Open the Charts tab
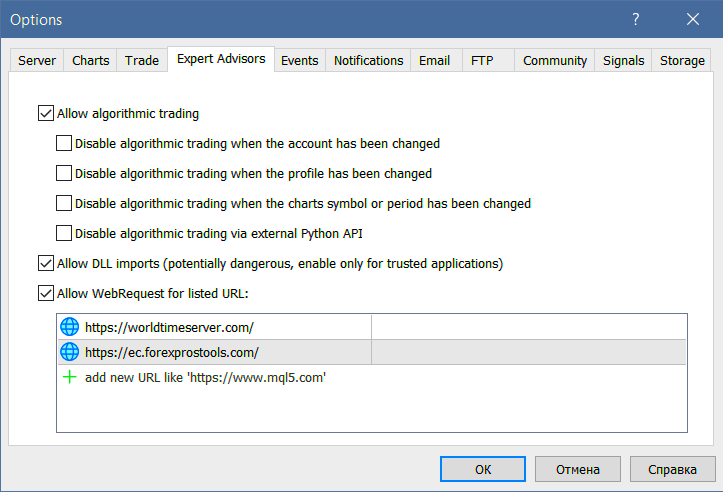Viewport: 723px width, 492px height. coord(91,61)
